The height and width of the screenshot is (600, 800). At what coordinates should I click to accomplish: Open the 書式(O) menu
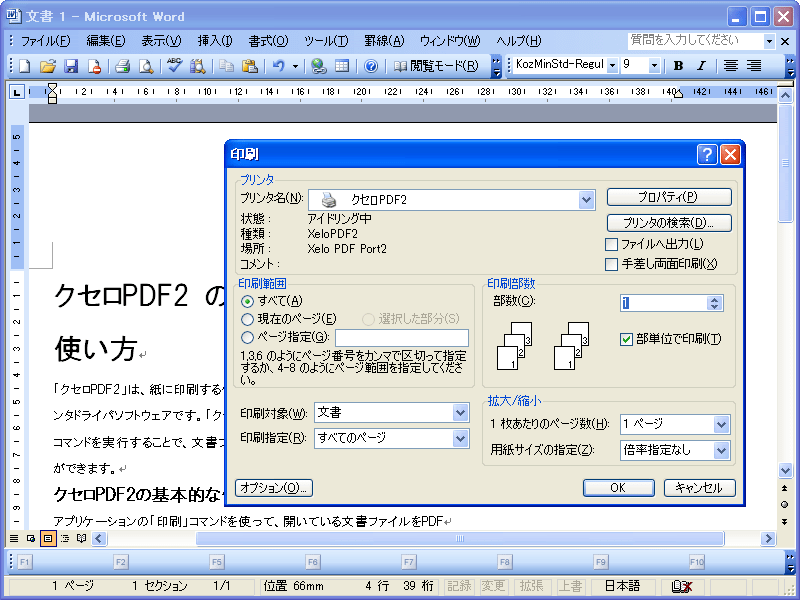click(268, 41)
